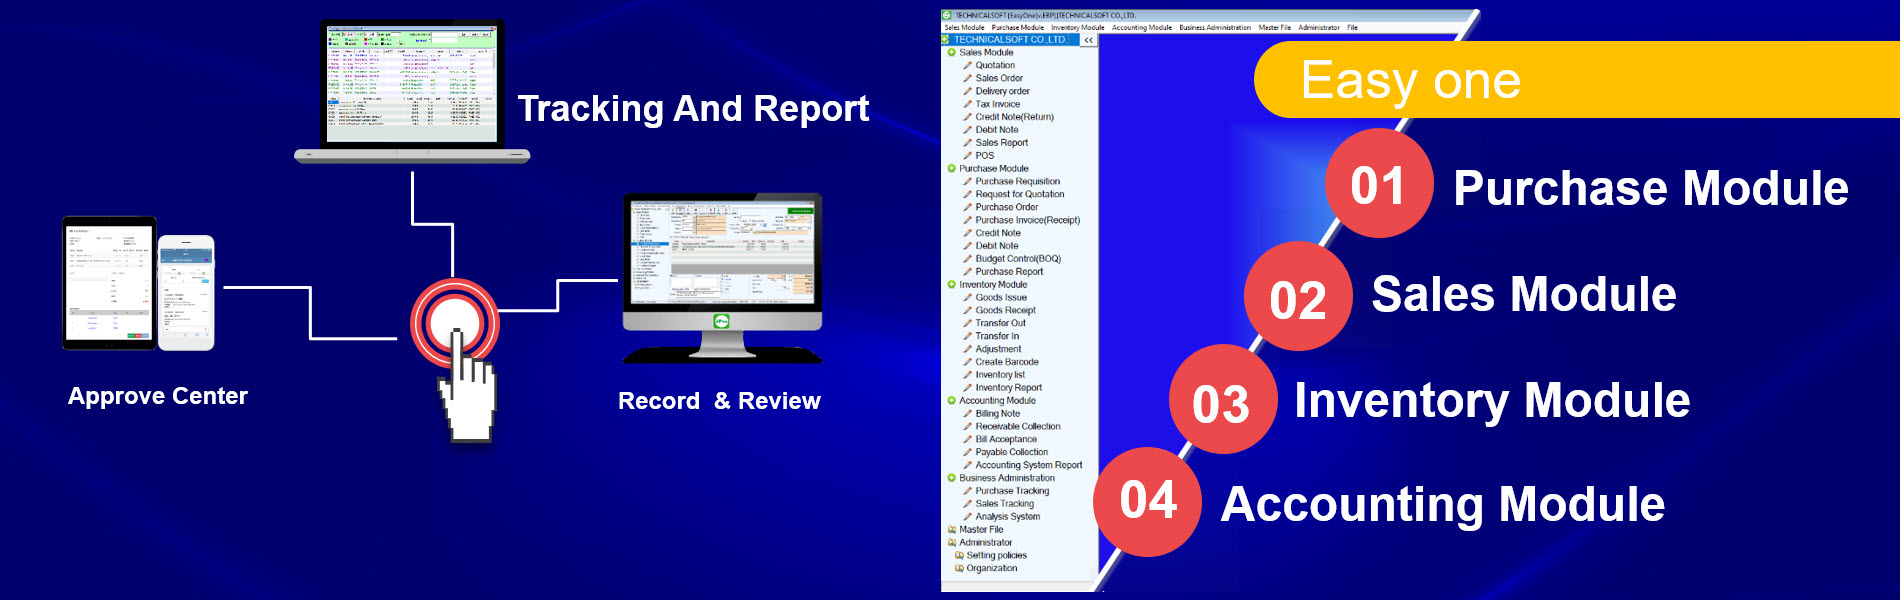Open Billing Note in the tree

[998, 414]
